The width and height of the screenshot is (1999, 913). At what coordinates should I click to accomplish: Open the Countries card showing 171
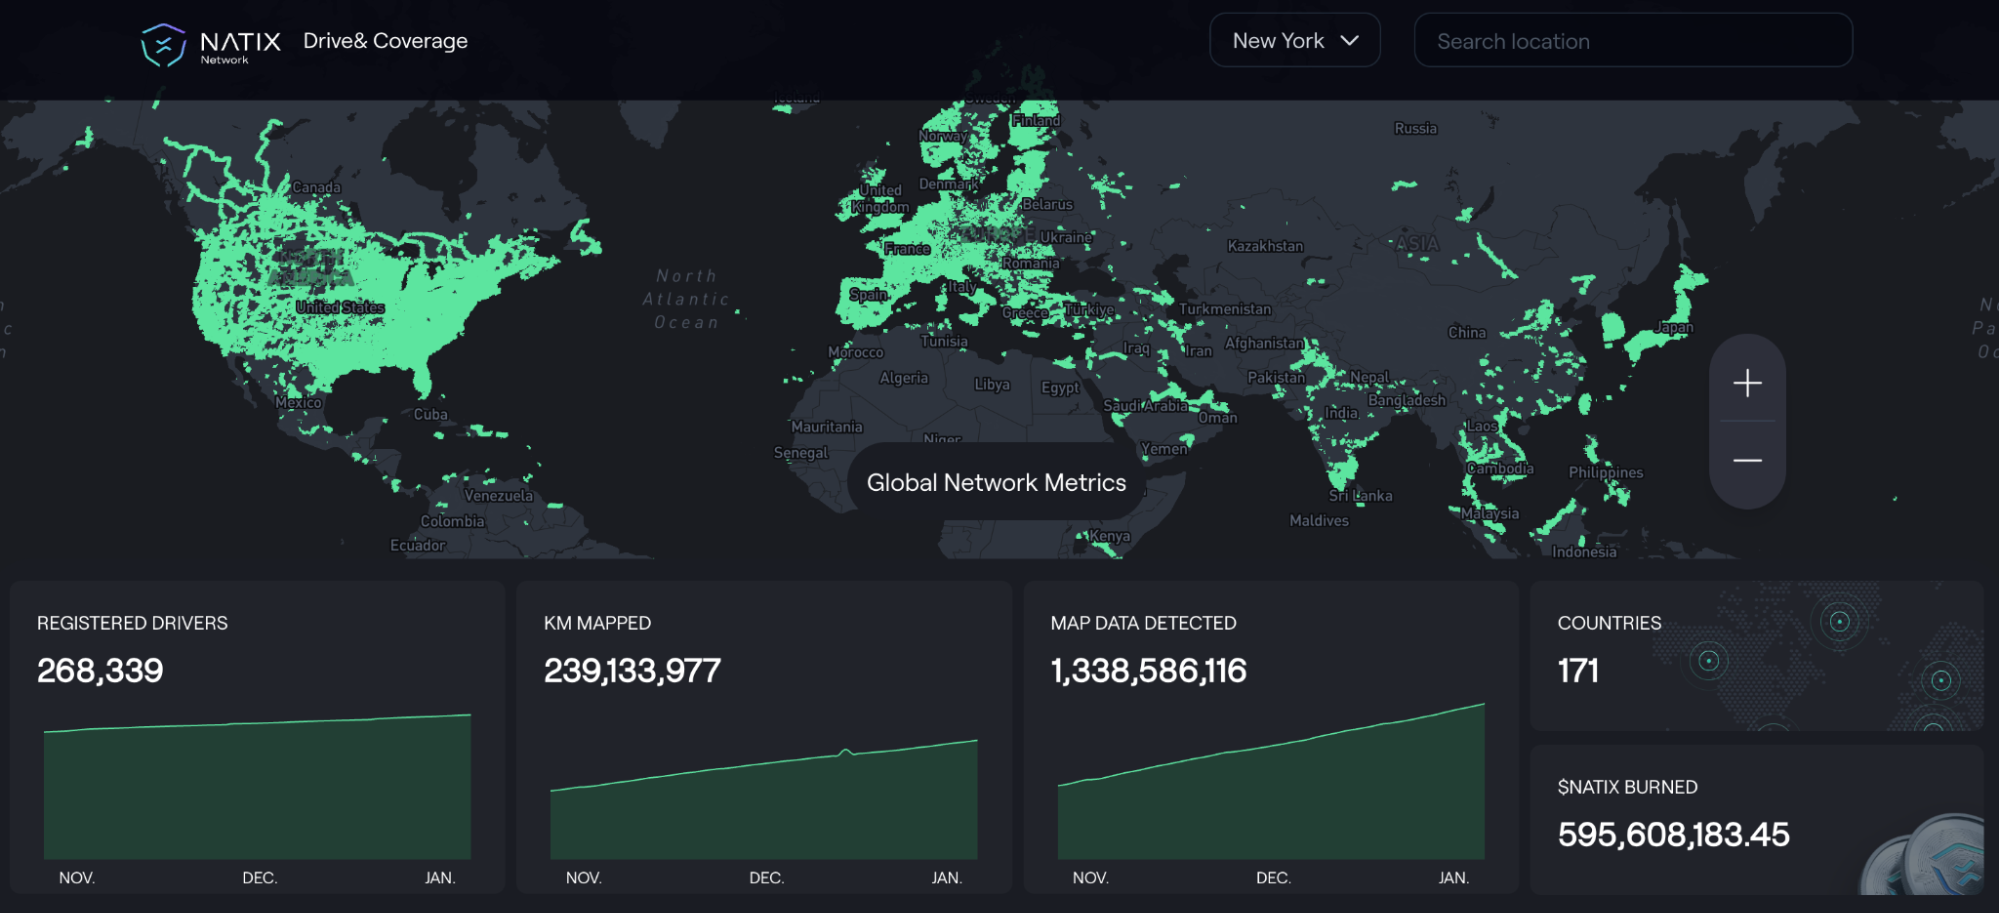point(1757,655)
